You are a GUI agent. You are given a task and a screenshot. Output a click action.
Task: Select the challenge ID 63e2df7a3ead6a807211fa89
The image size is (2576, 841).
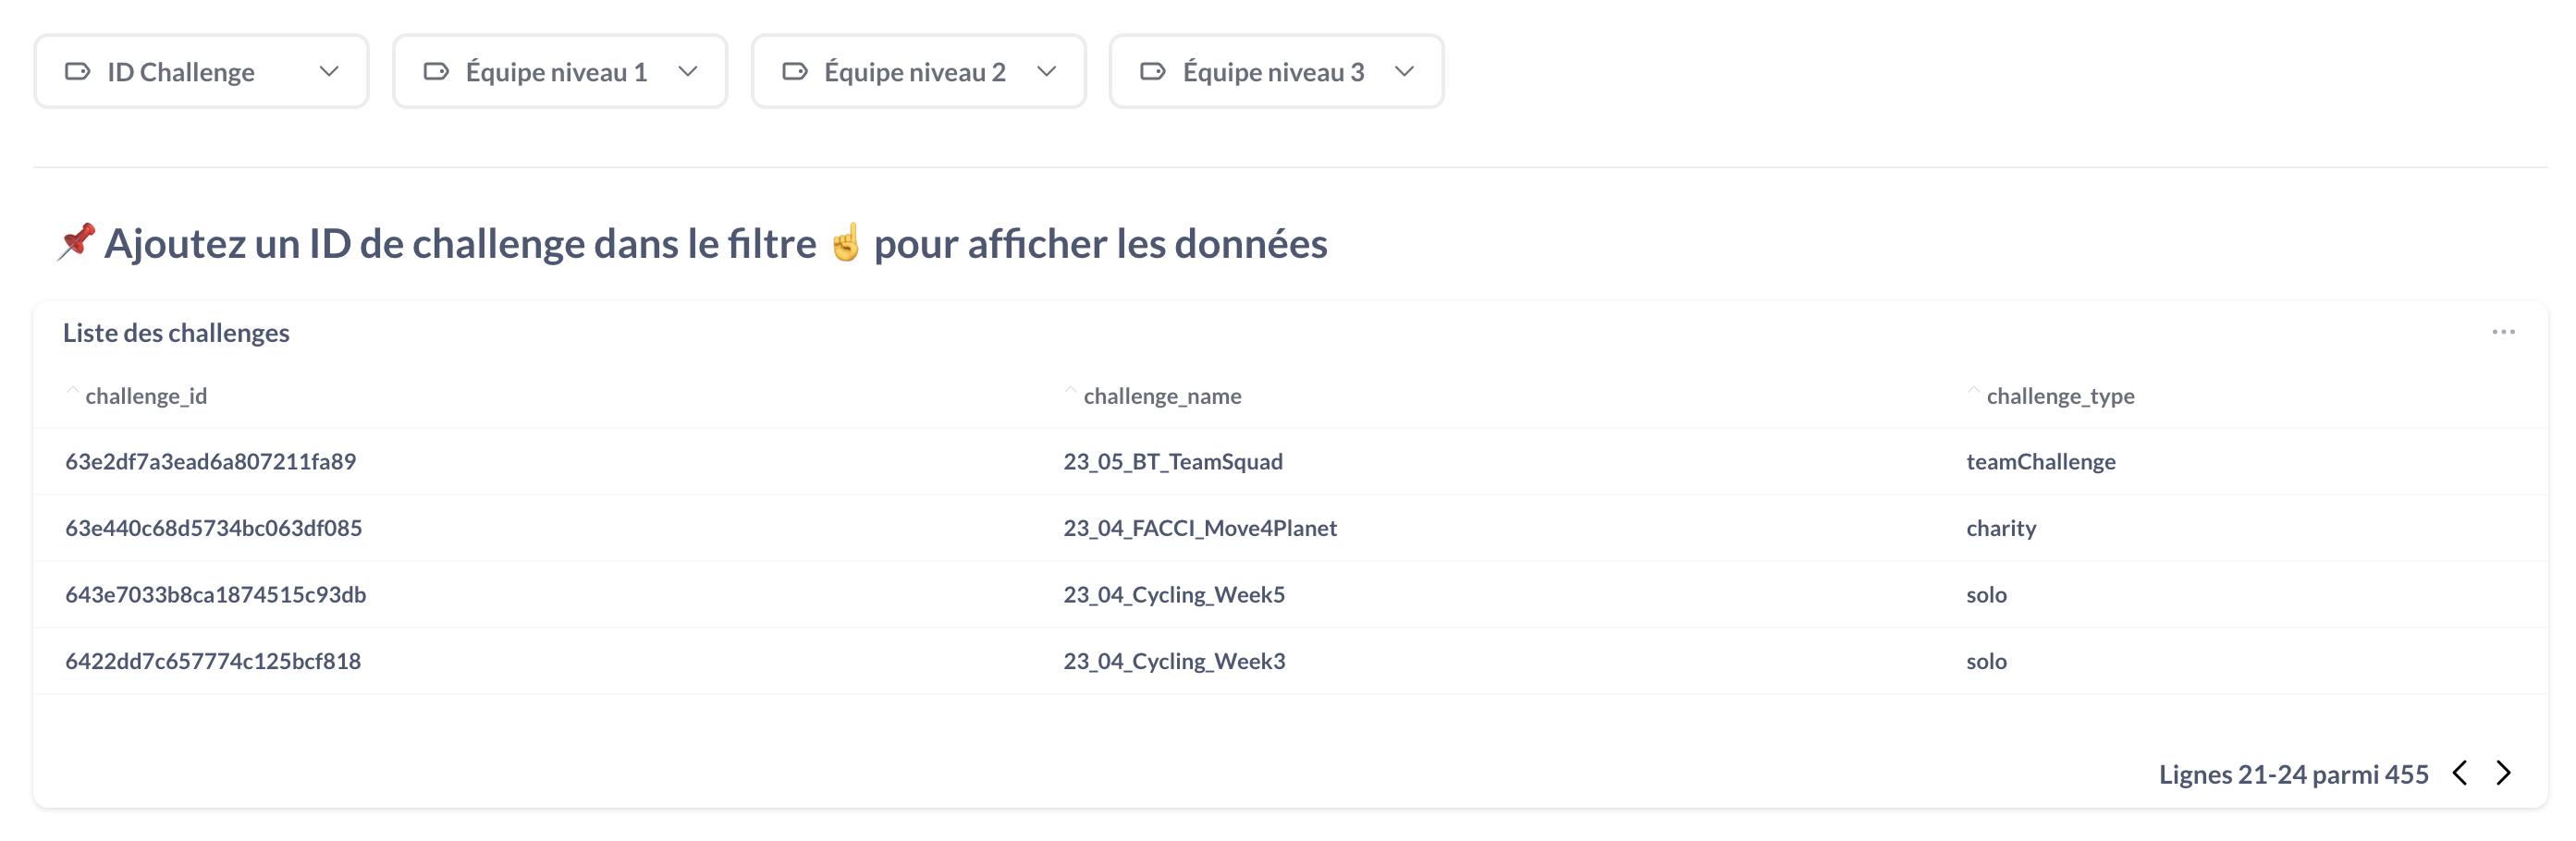[210, 462]
